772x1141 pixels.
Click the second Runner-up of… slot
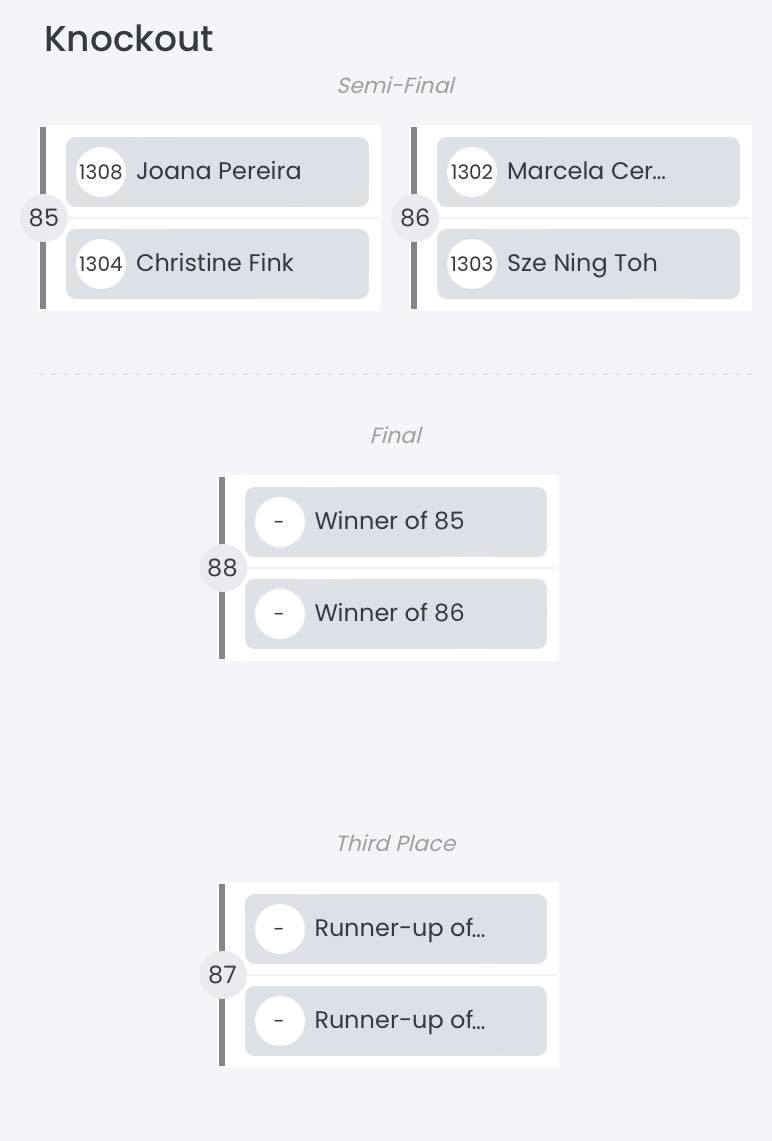(399, 1021)
